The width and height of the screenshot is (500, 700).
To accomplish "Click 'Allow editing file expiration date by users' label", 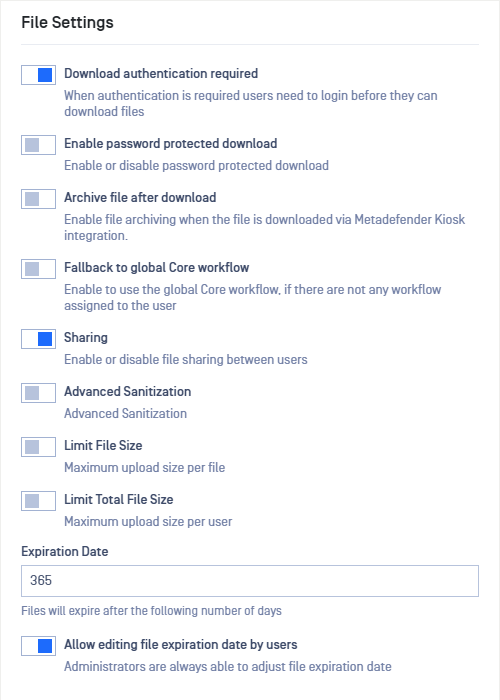I will [x=181, y=645].
